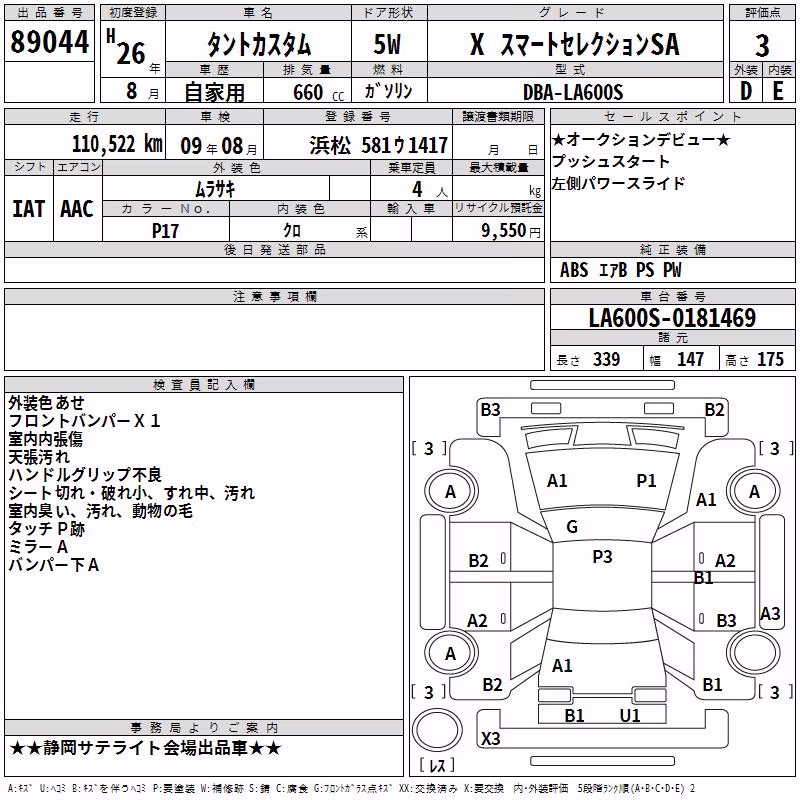
Task: Select the fuel type ガソリン
Action: [388, 91]
